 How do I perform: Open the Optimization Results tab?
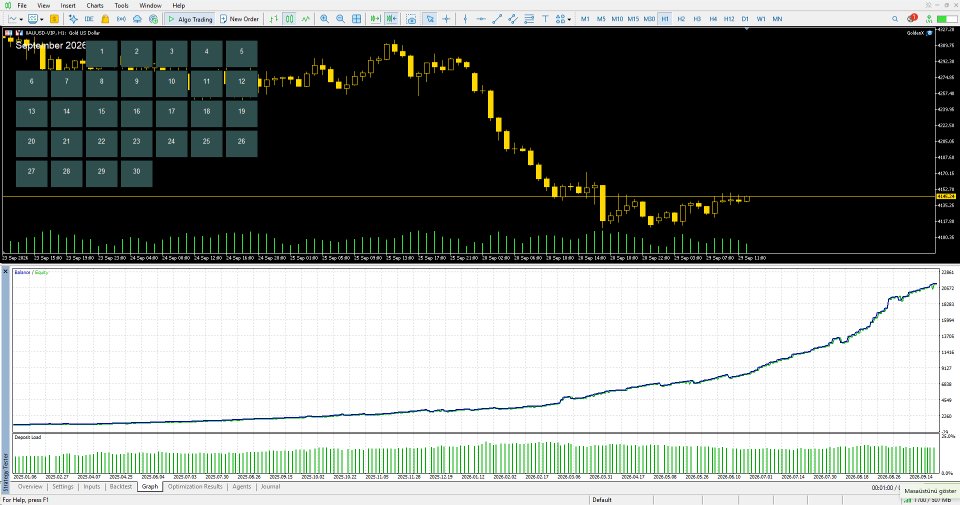coord(195,487)
